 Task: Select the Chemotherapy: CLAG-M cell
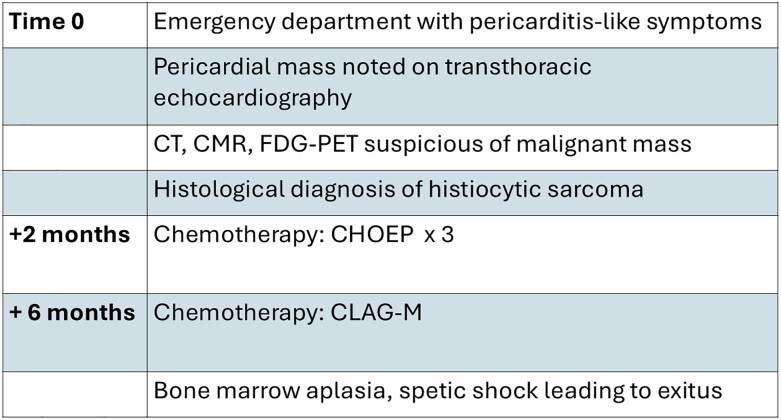point(462,332)
